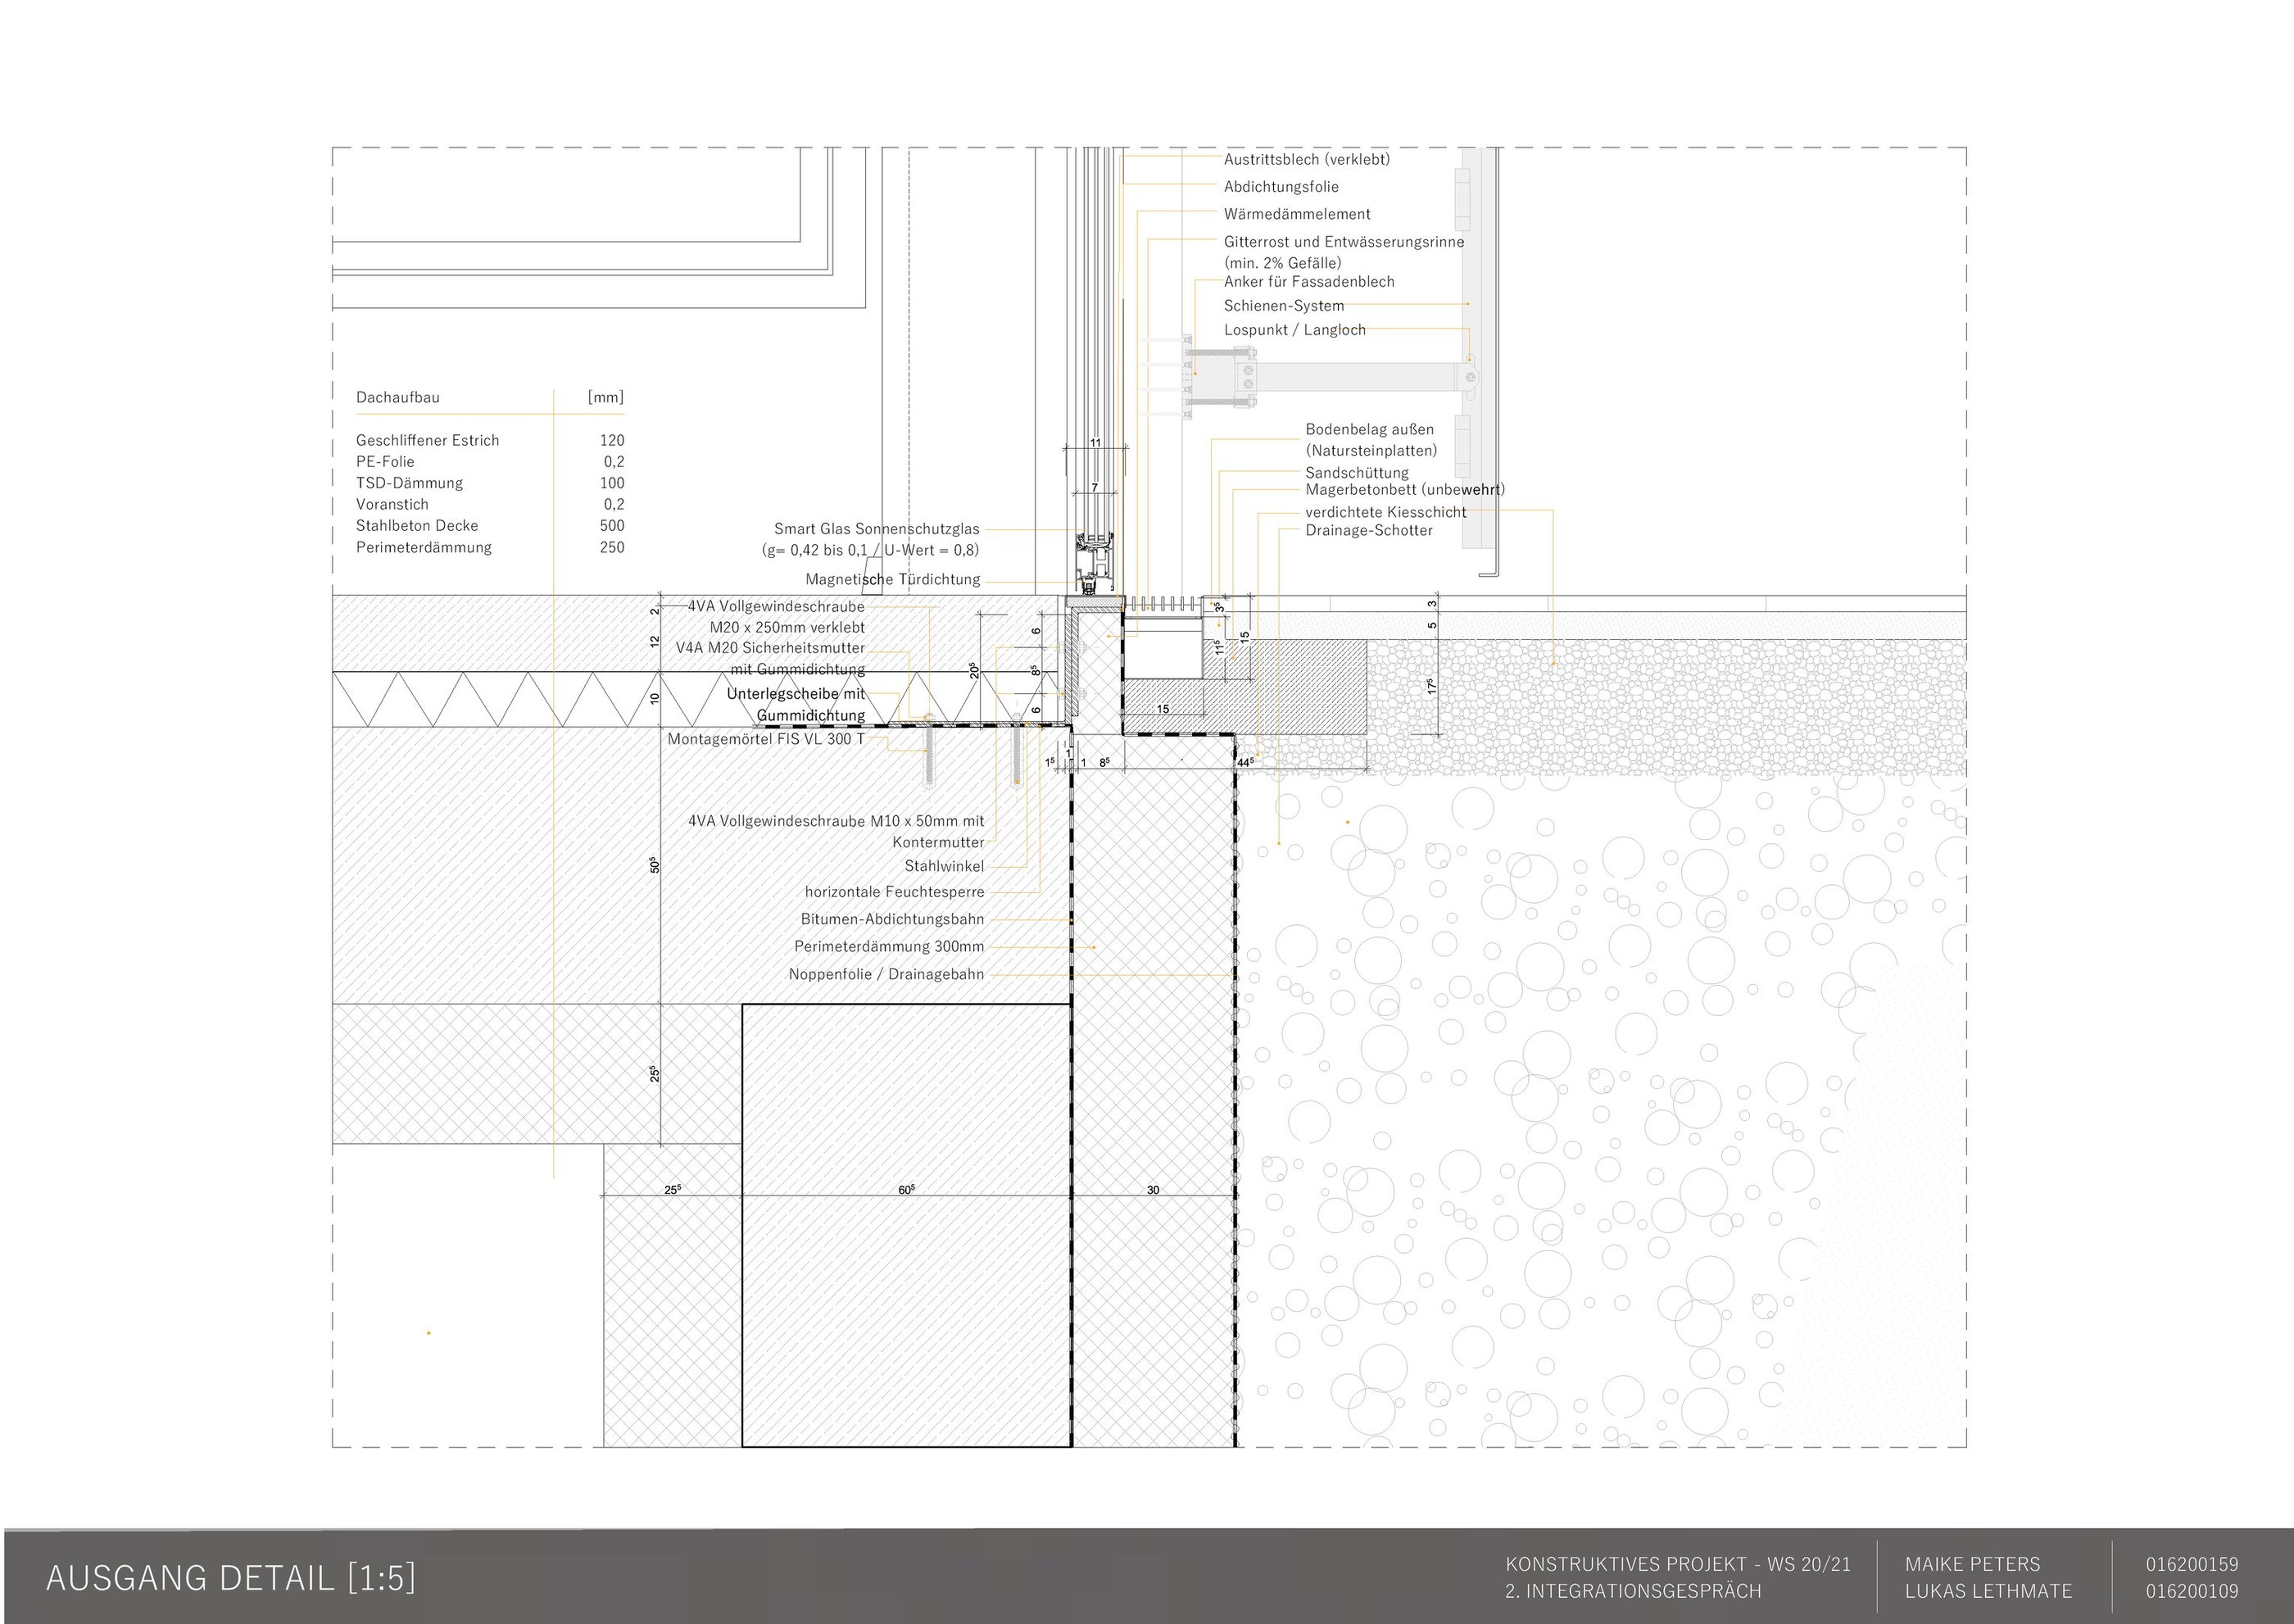The width and height of the screenshot is (2294, 1624).
Task: Click the 'Magnetische Türdichtung' label
Action: 892,580
